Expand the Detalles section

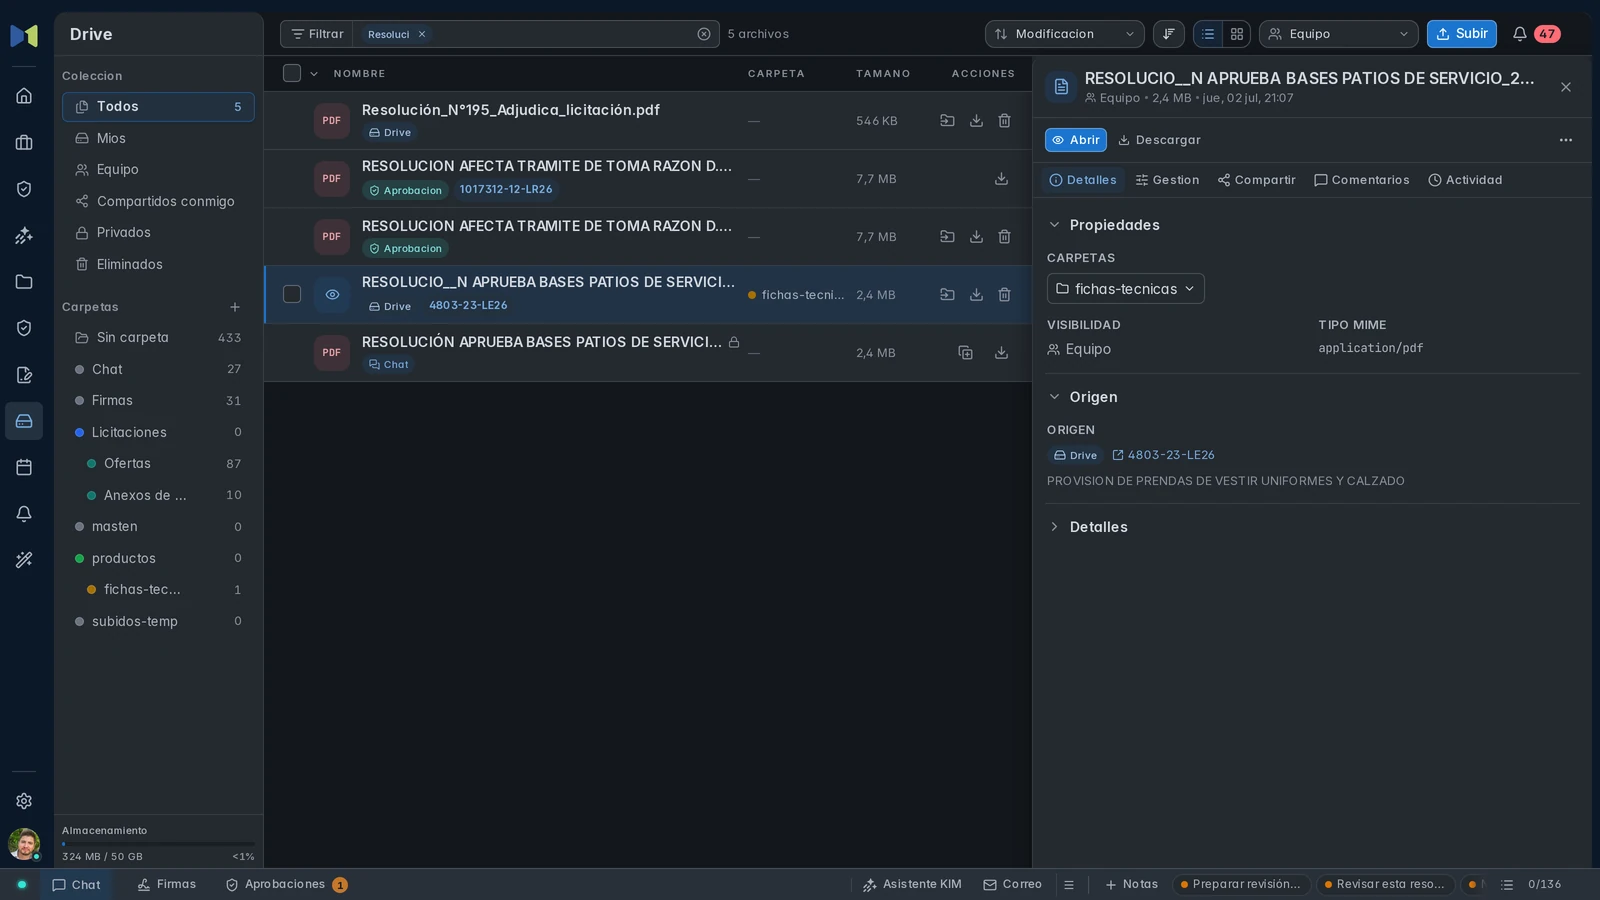coord(1088,527)
